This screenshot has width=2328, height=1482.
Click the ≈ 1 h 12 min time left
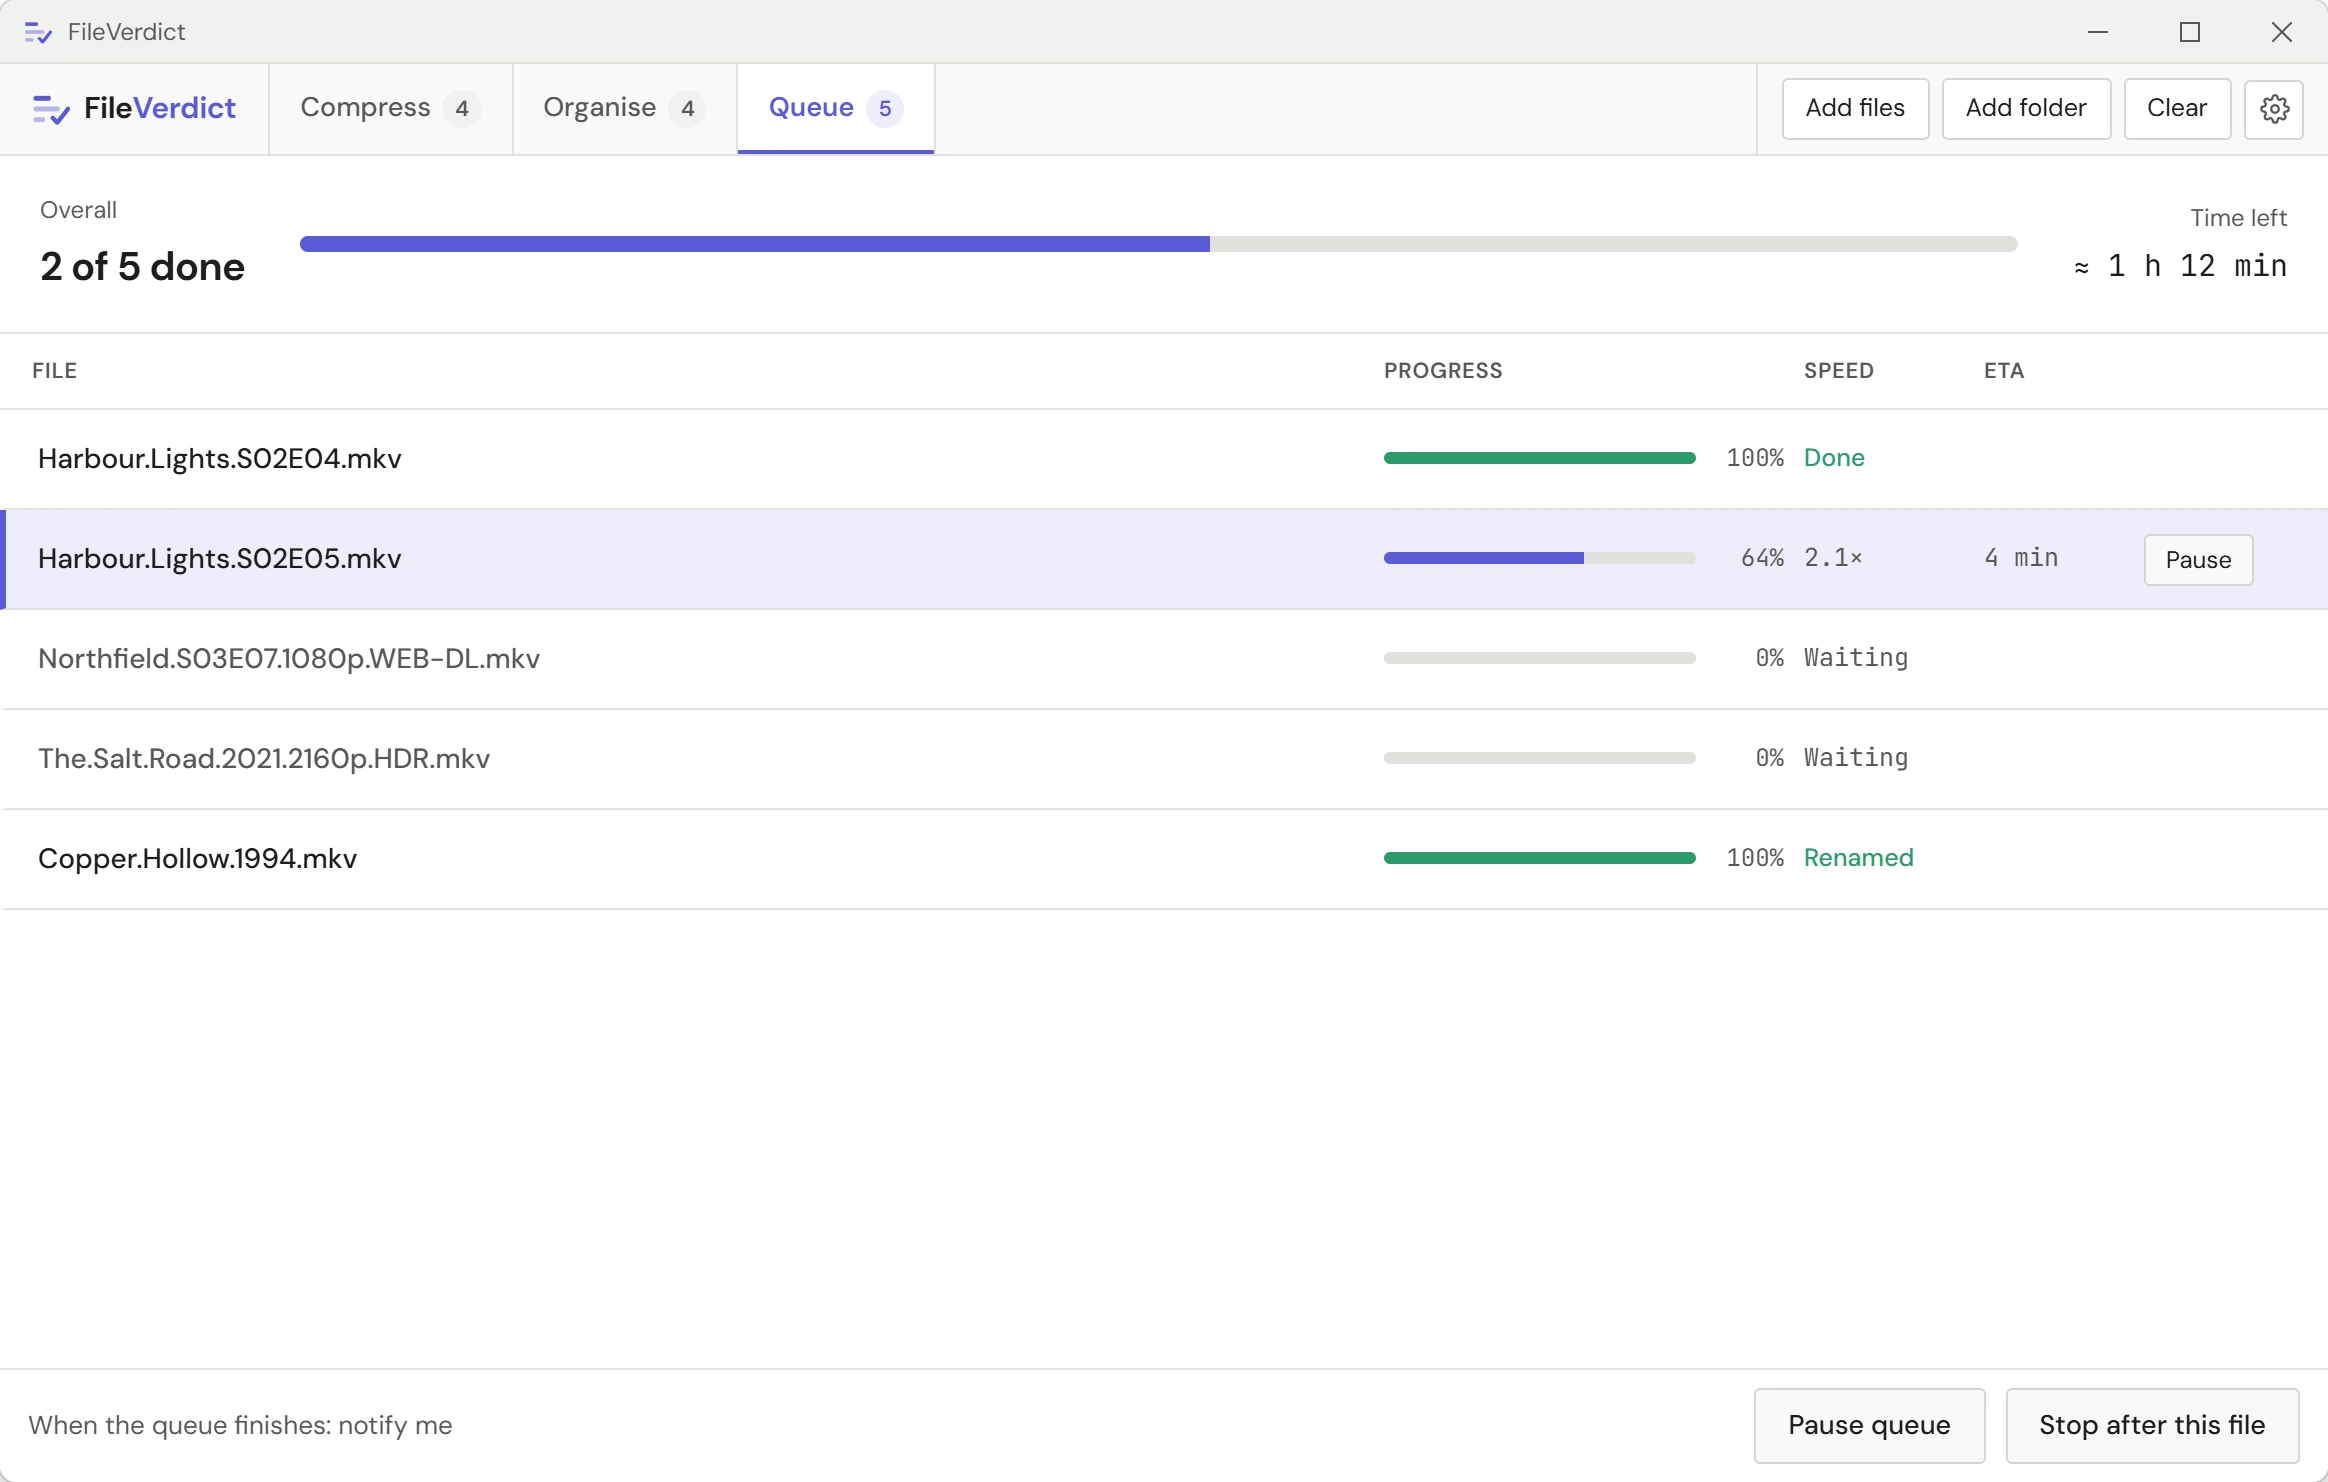2180,266
